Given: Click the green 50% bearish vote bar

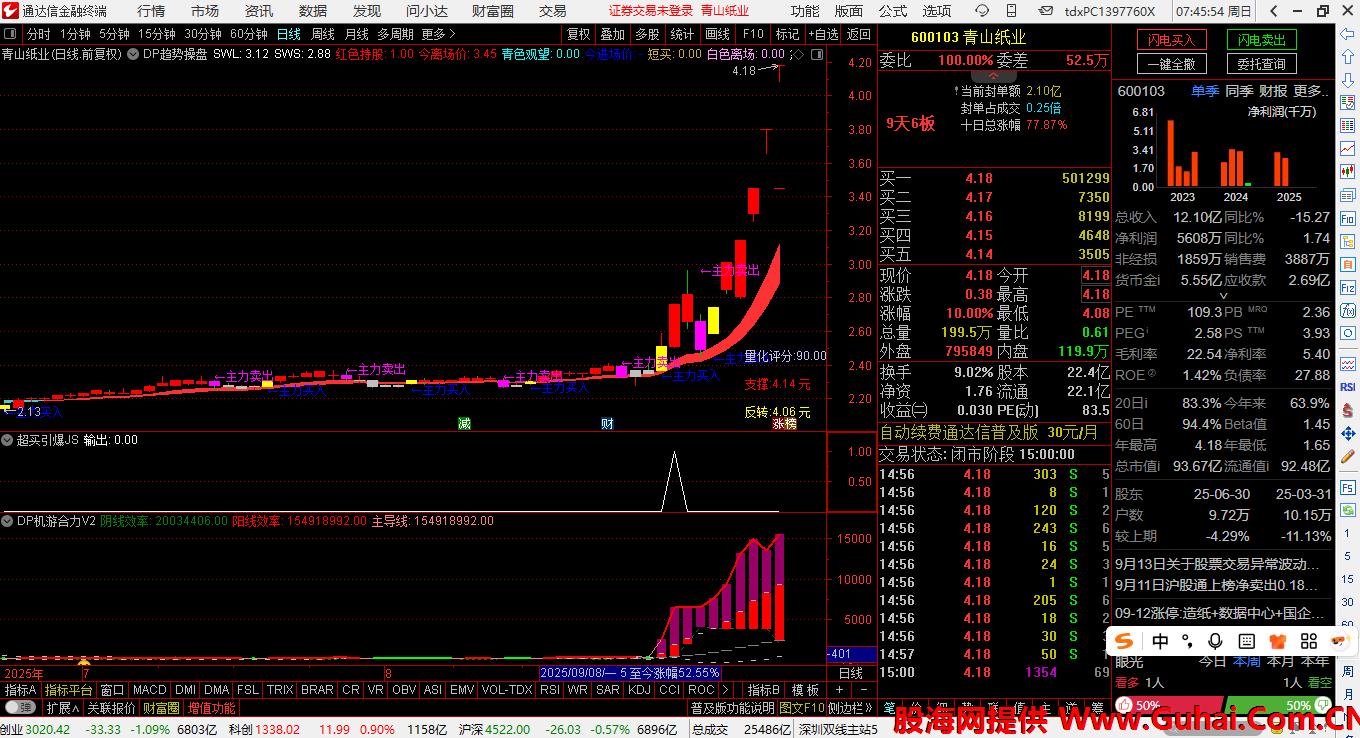Looking at the screenshot, I should 1277,705.
